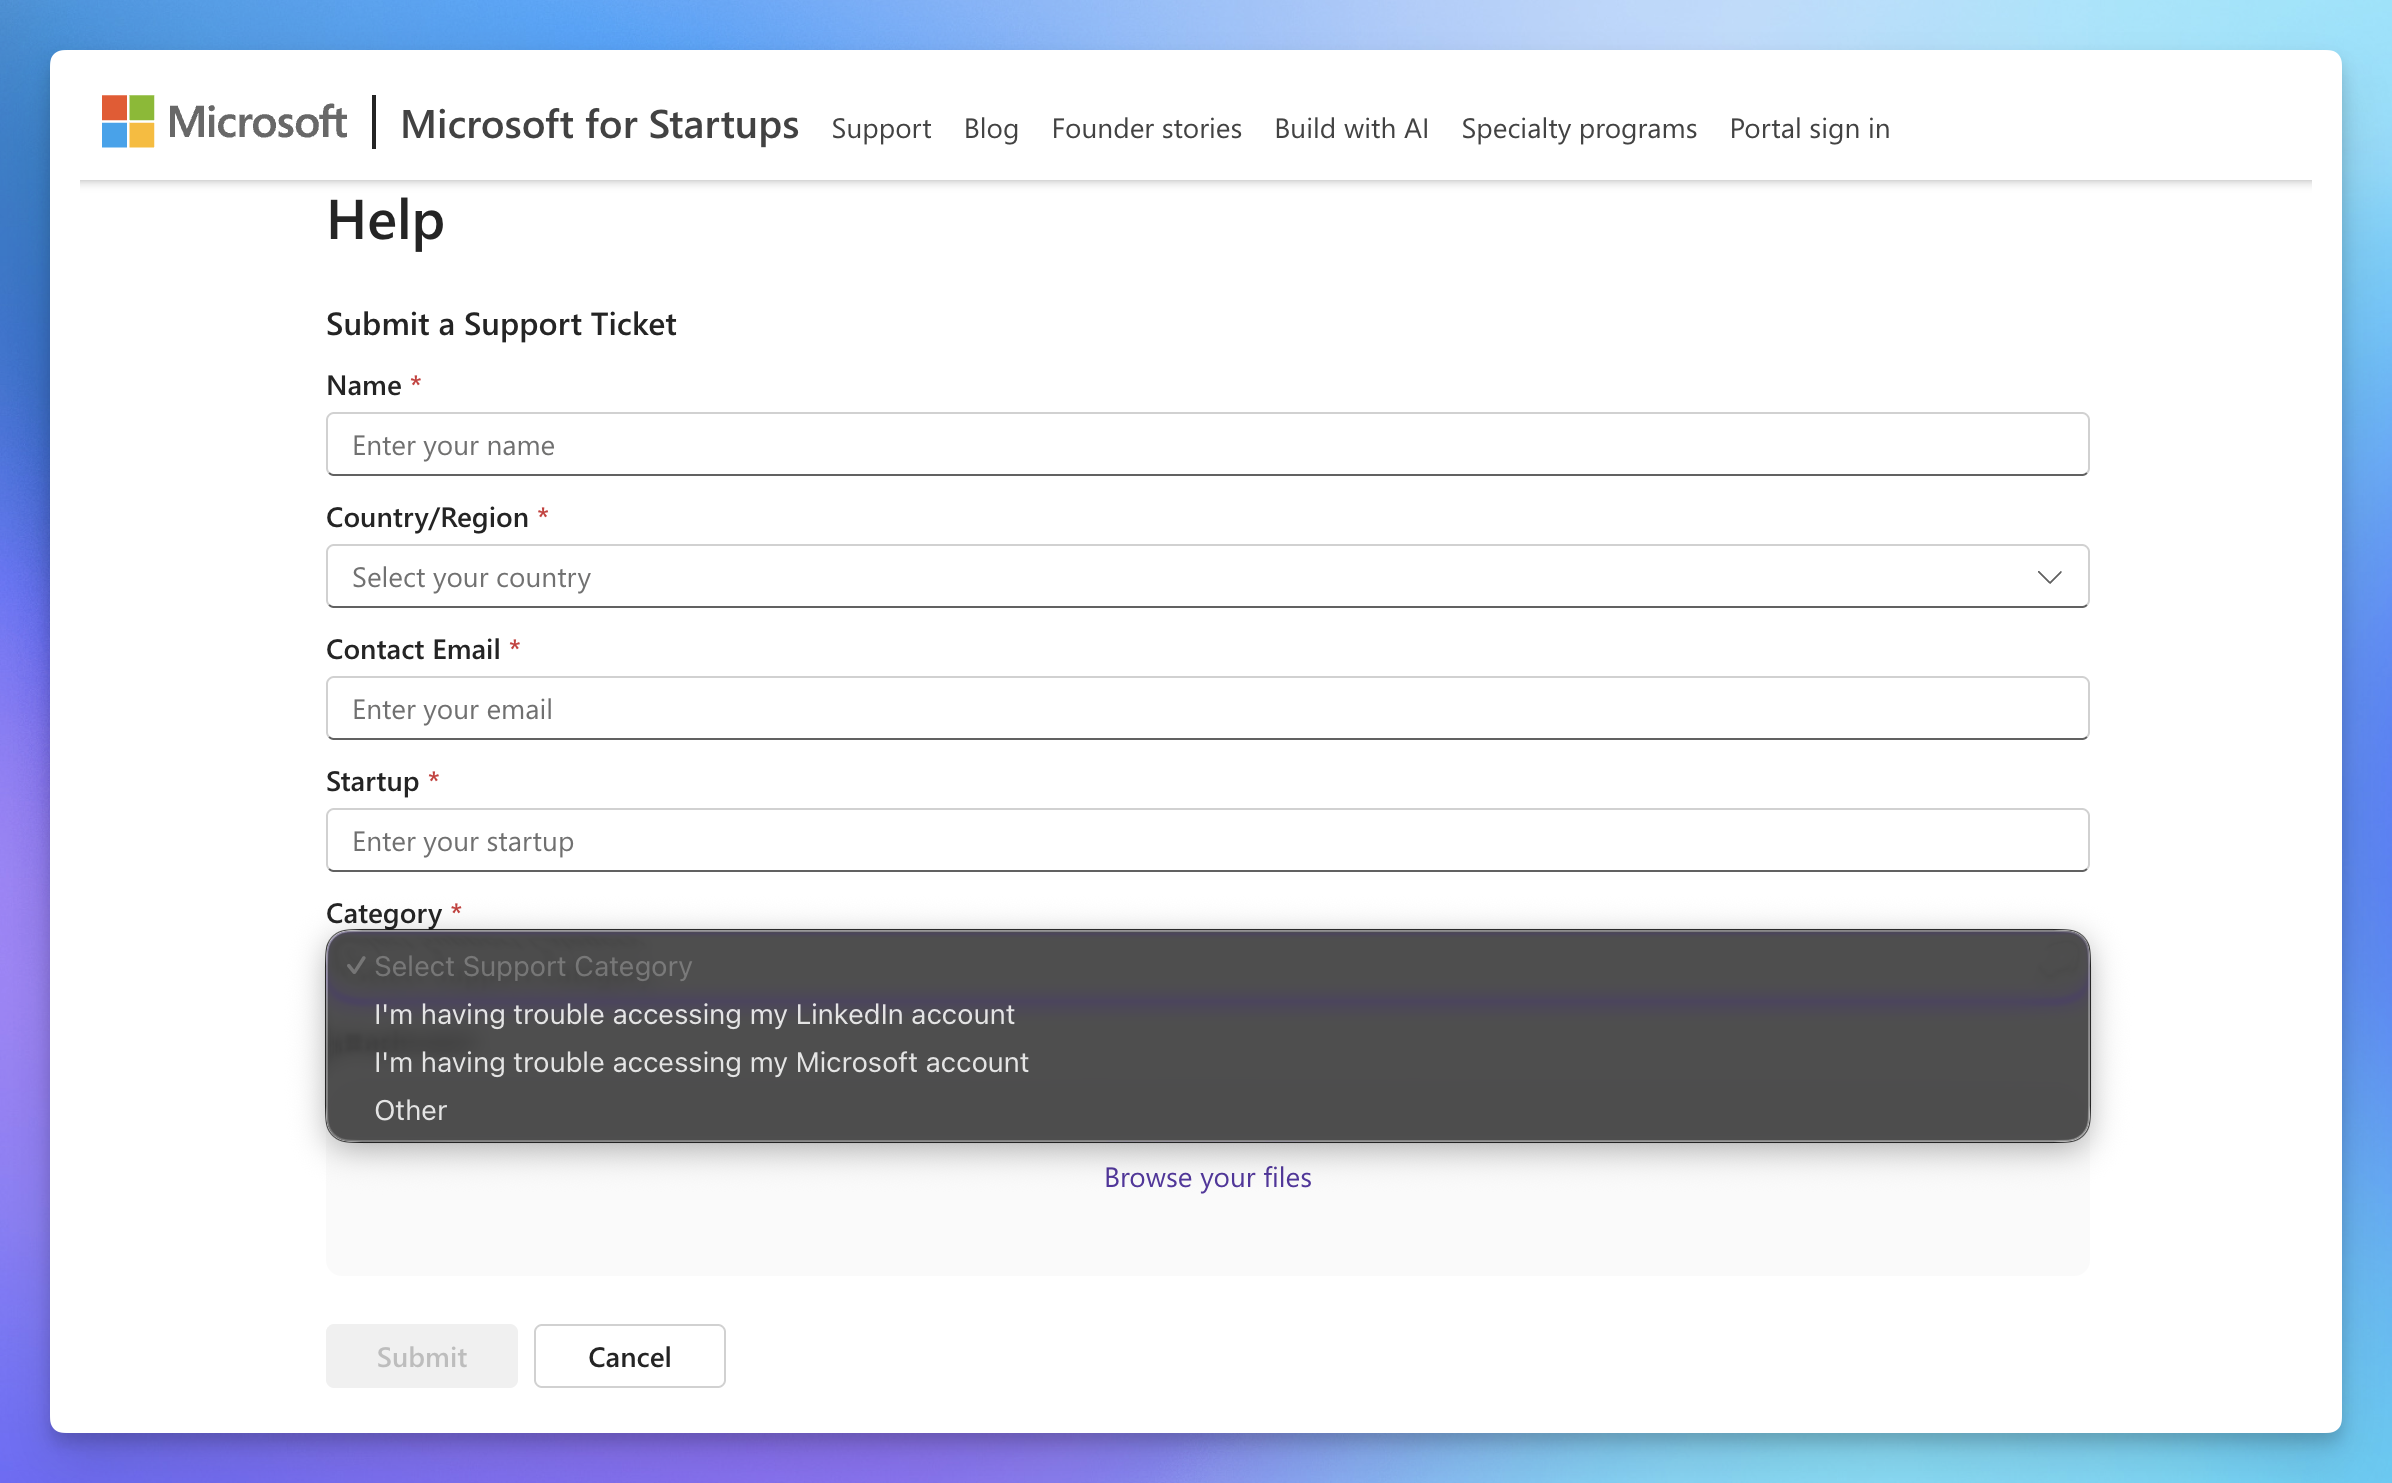This screenshot has width=2392, height=1483.
Task: Click the Browse your files link
Action: coord(1207,1178)
